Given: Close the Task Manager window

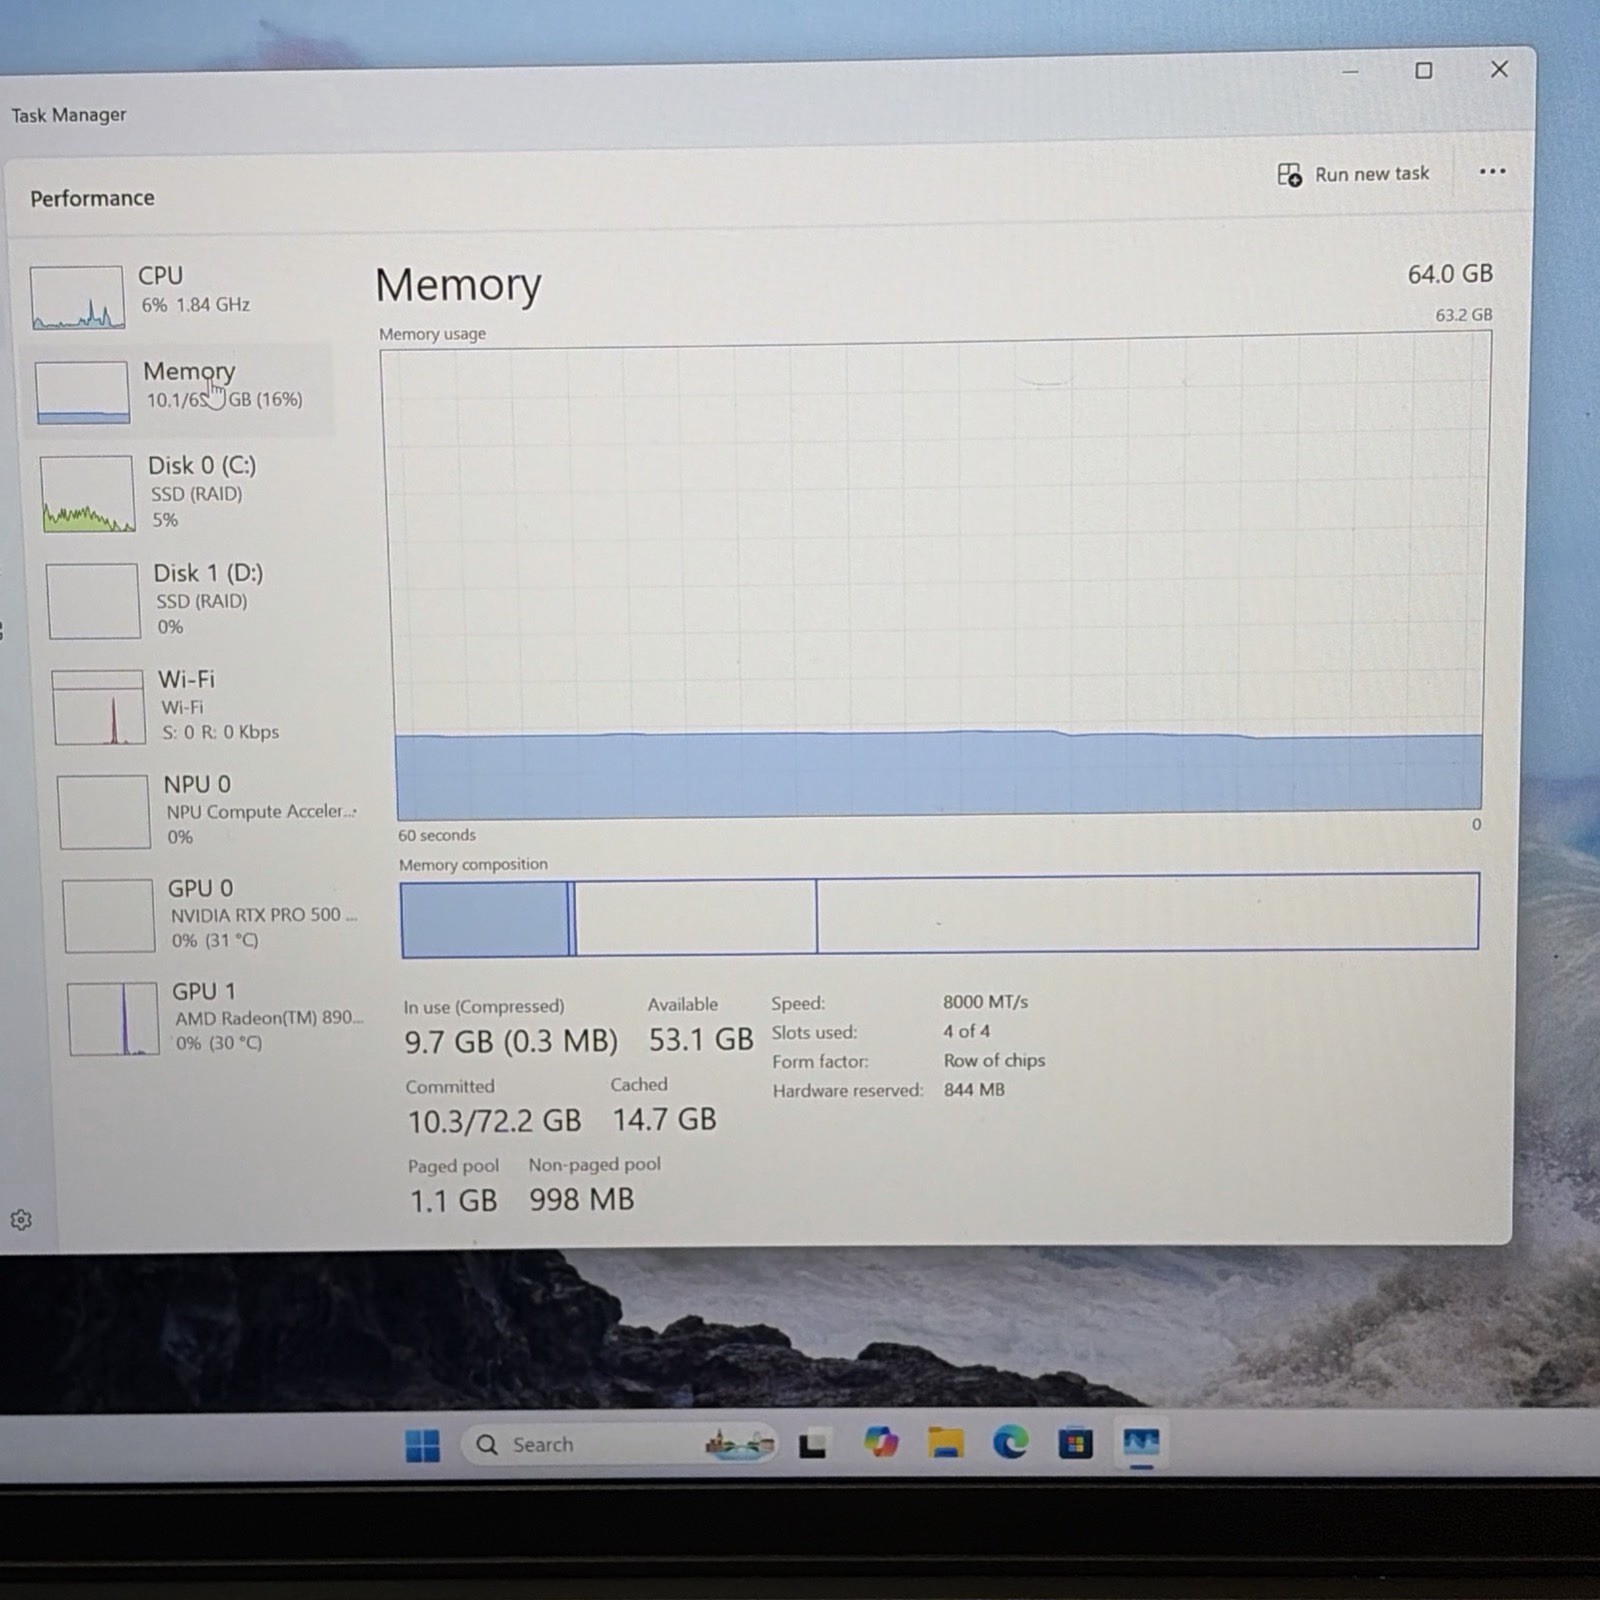Looking at the screenshot, I should pyautogui.click(x=1499, y=68).
